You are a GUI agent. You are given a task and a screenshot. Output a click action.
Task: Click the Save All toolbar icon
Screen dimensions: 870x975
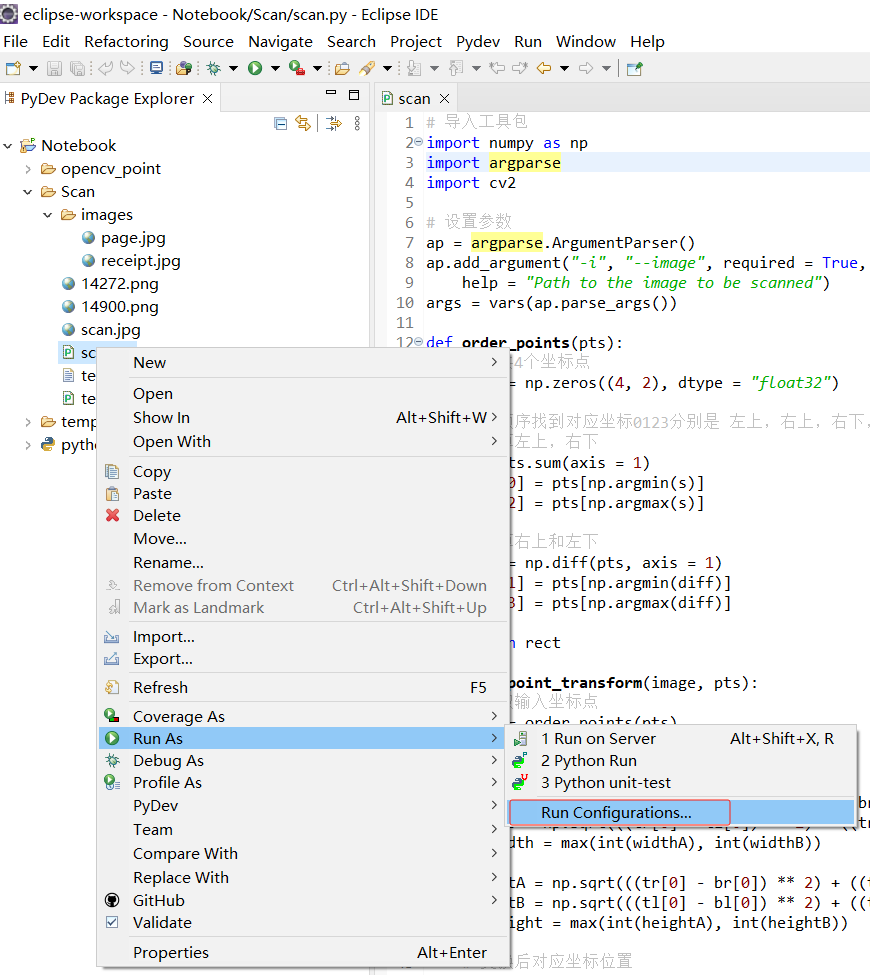coord(77,68)
